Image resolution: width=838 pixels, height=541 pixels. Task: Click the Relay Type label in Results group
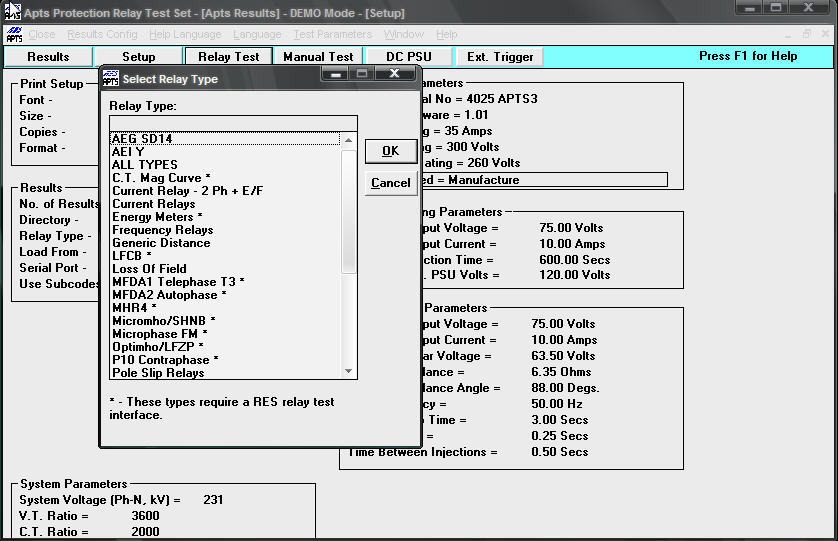(x=55, y=236)
